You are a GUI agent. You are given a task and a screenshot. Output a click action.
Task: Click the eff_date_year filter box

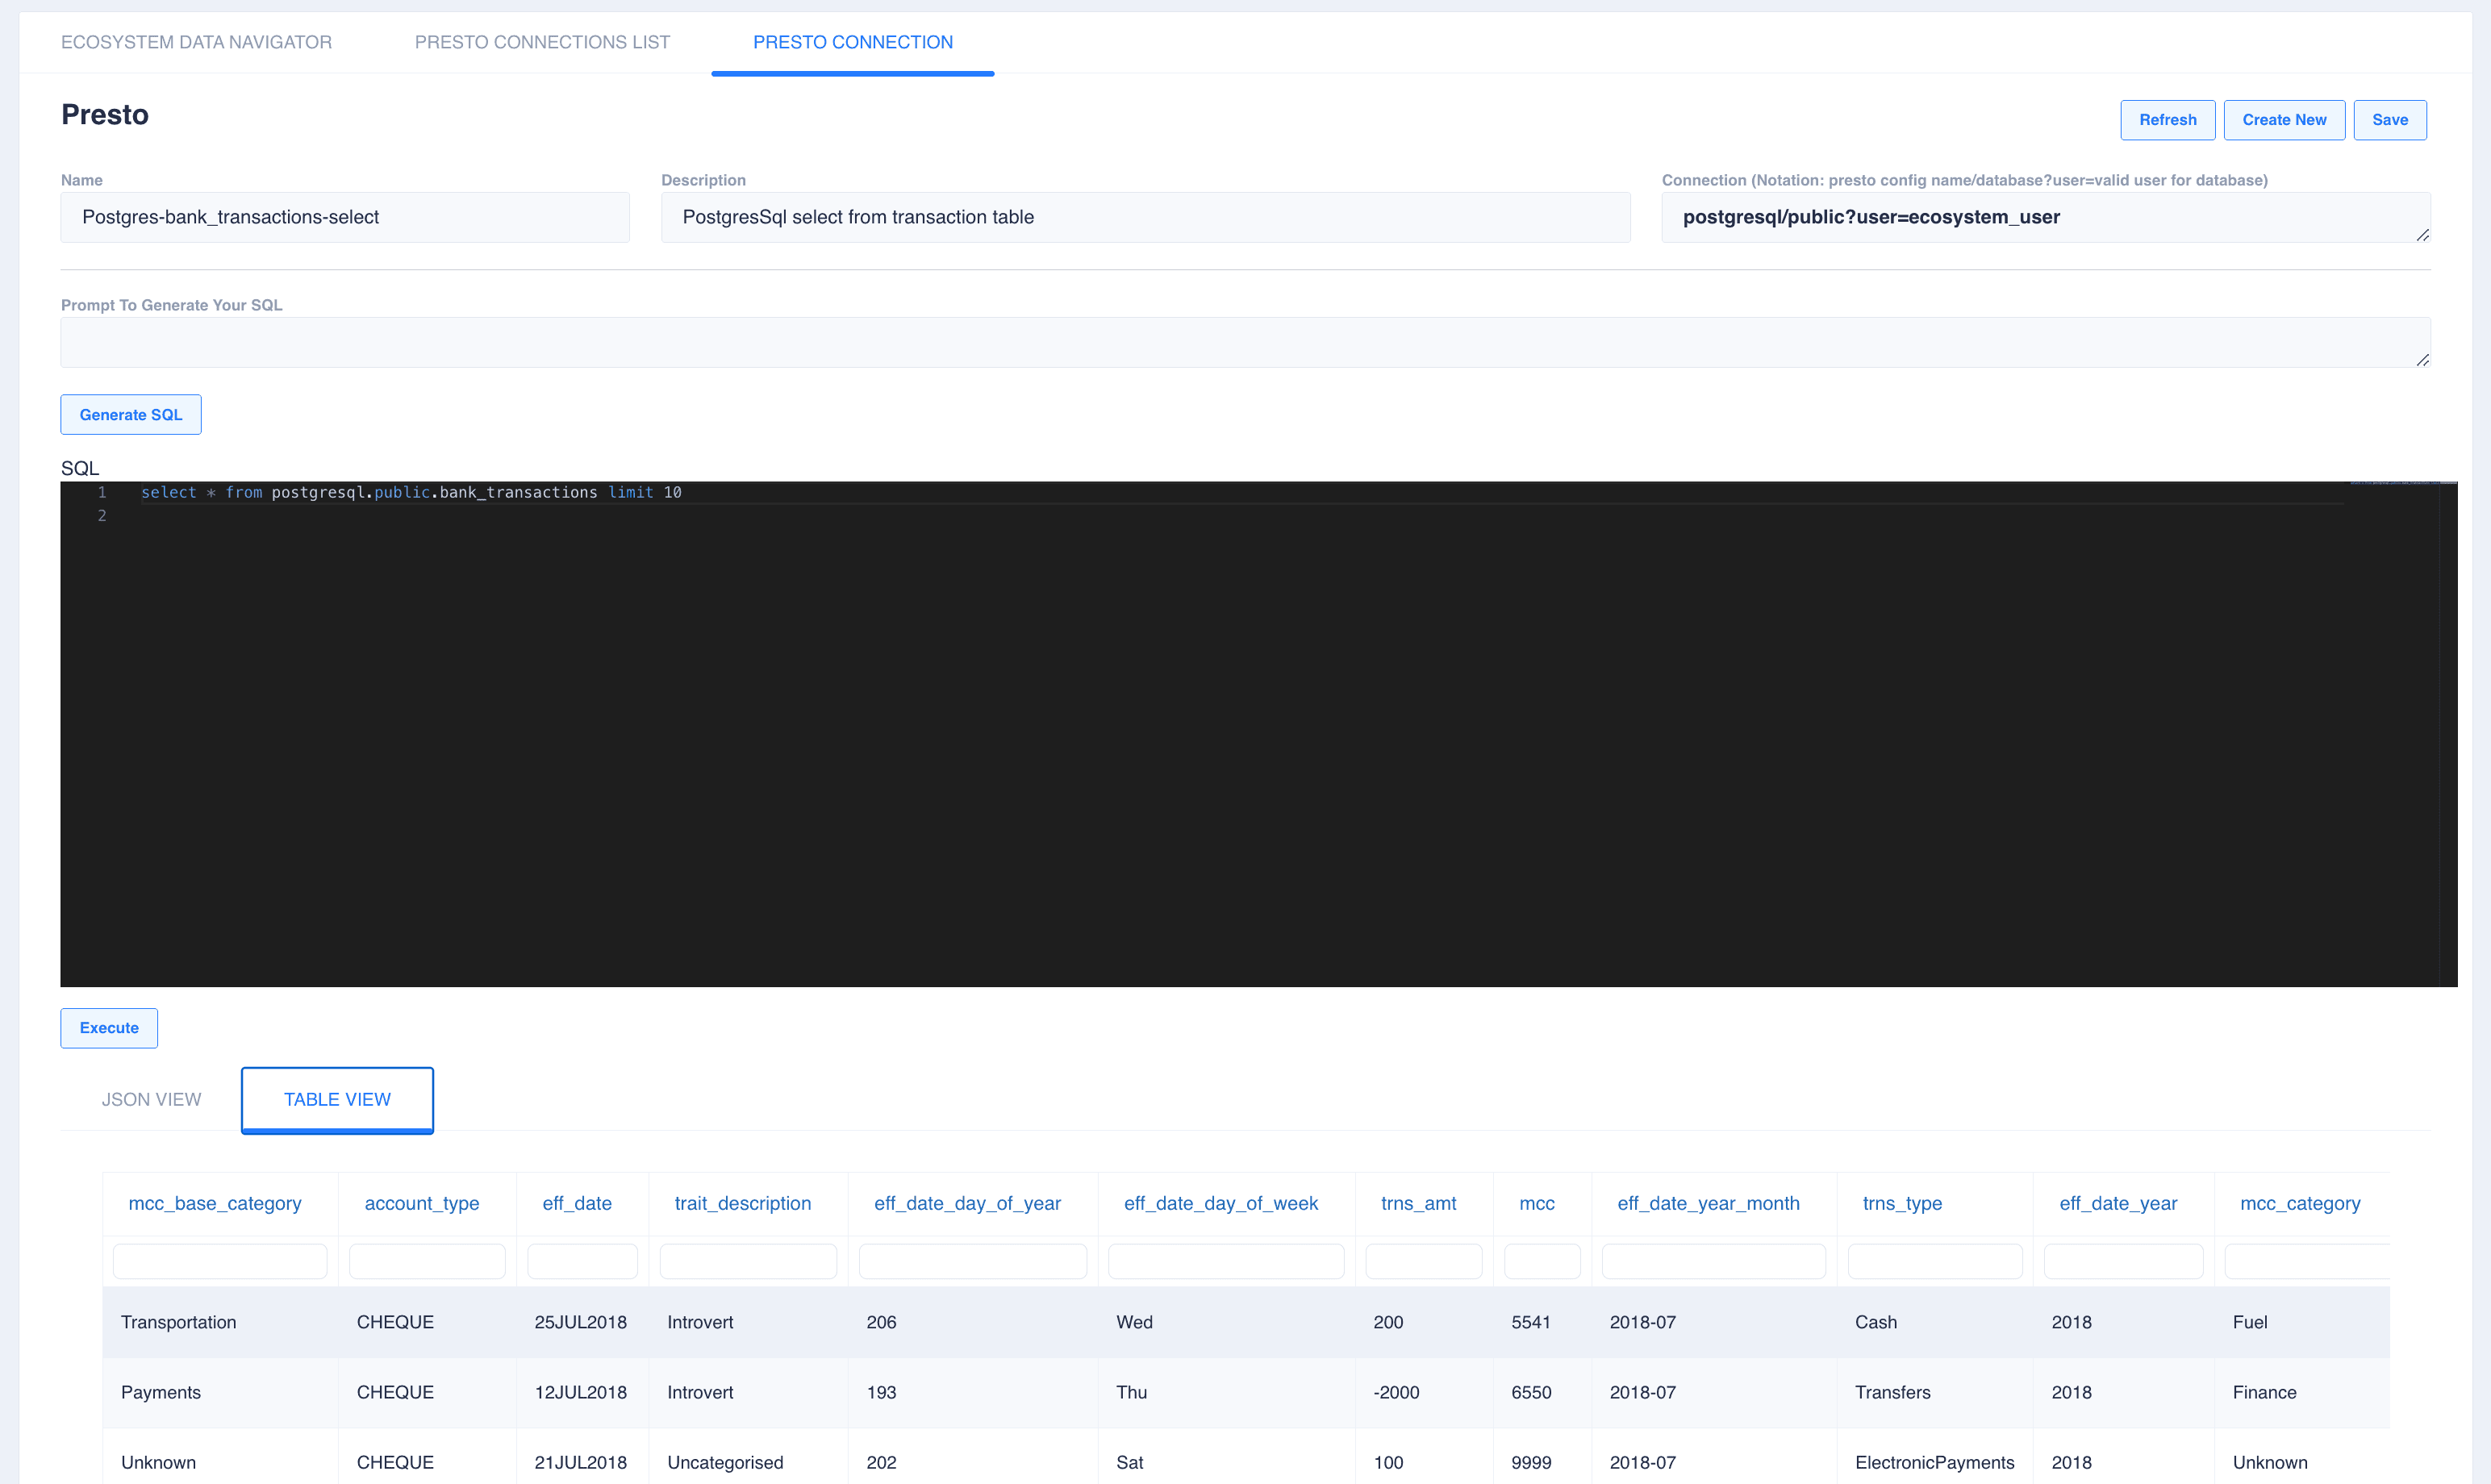(x=2124, y=1261)
